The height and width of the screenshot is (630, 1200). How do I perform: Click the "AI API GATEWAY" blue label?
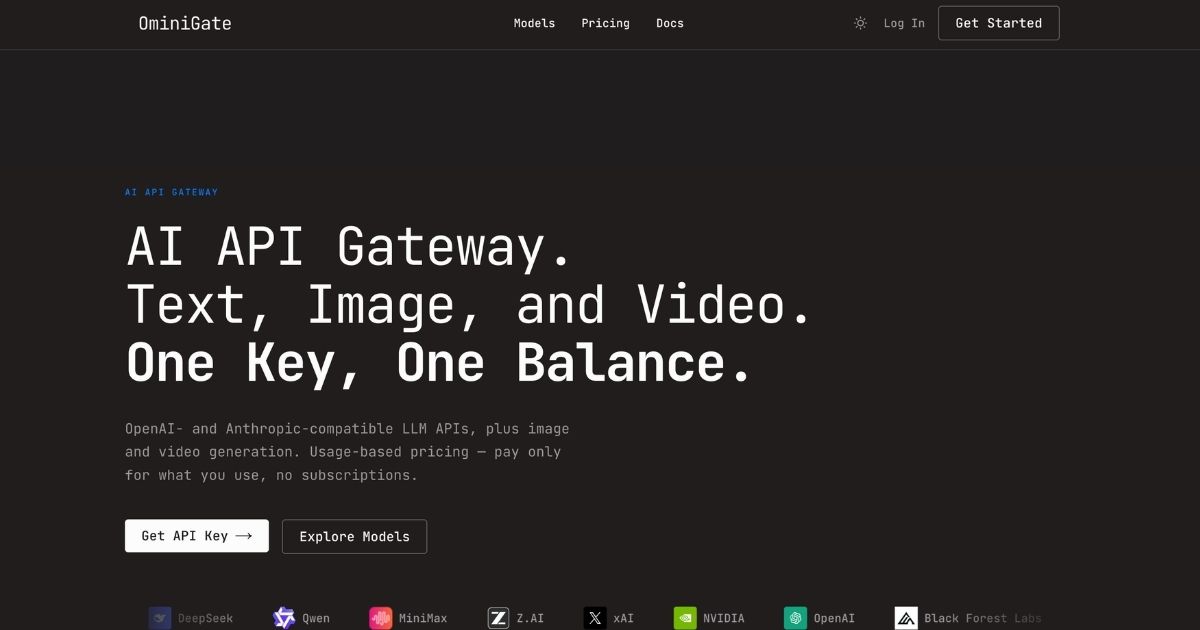coord(171,192)
